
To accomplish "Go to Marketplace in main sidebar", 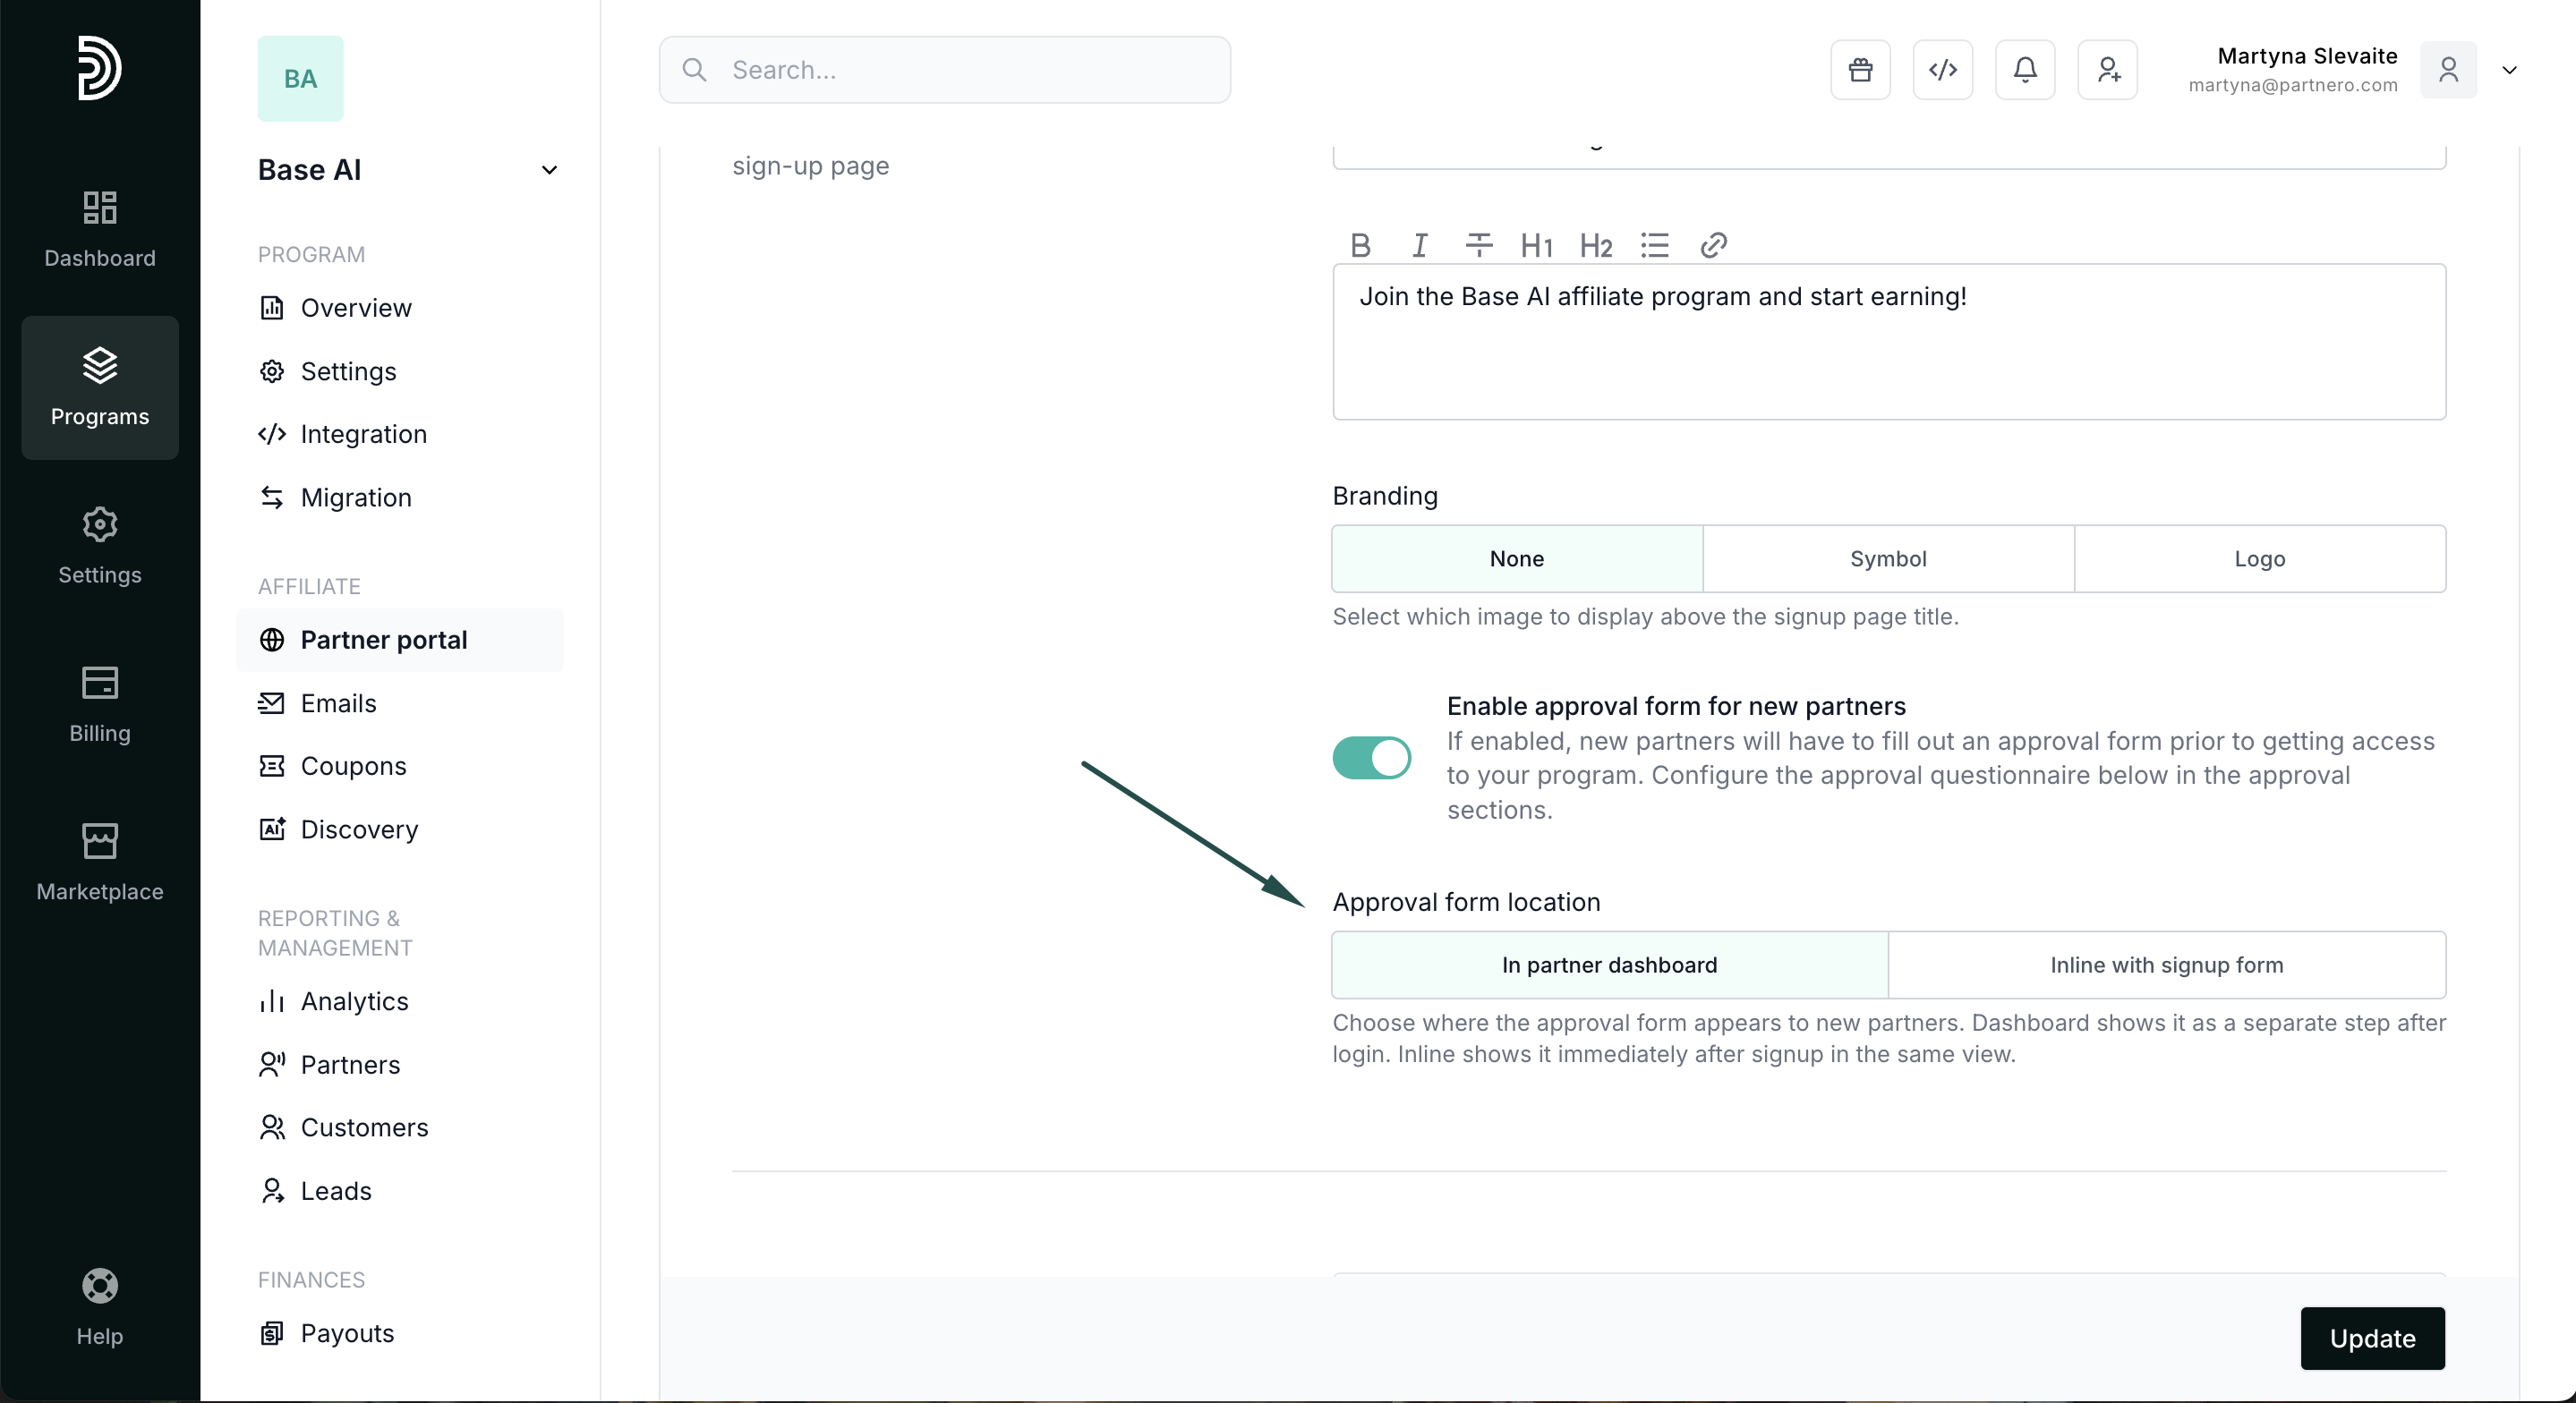I will [100, 861].
